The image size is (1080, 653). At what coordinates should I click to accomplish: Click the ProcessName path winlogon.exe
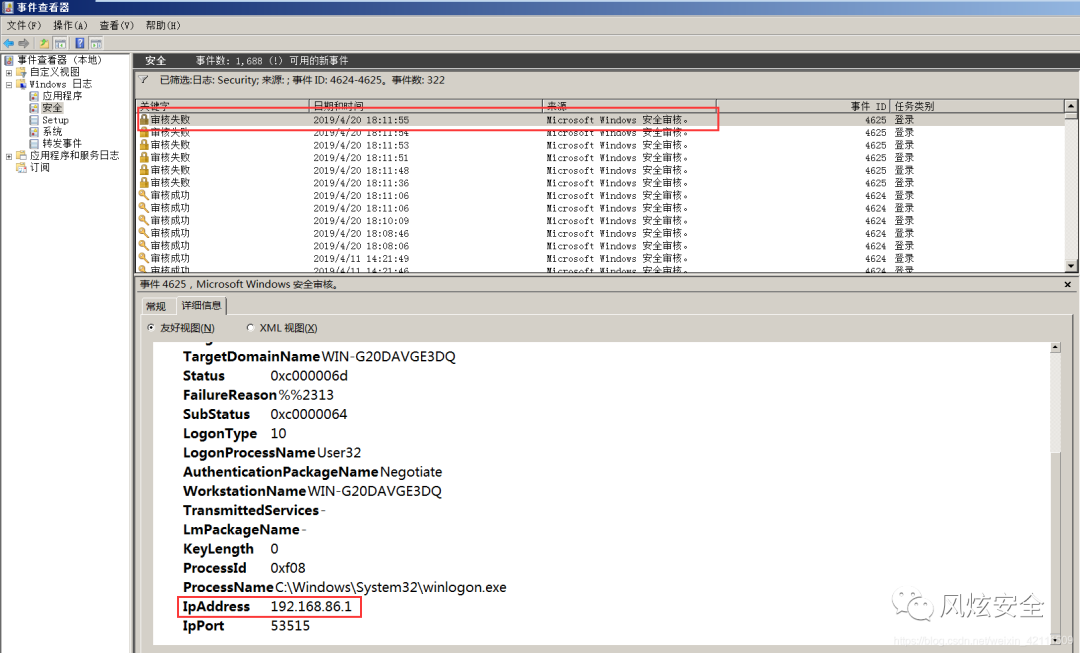(391, 587)
